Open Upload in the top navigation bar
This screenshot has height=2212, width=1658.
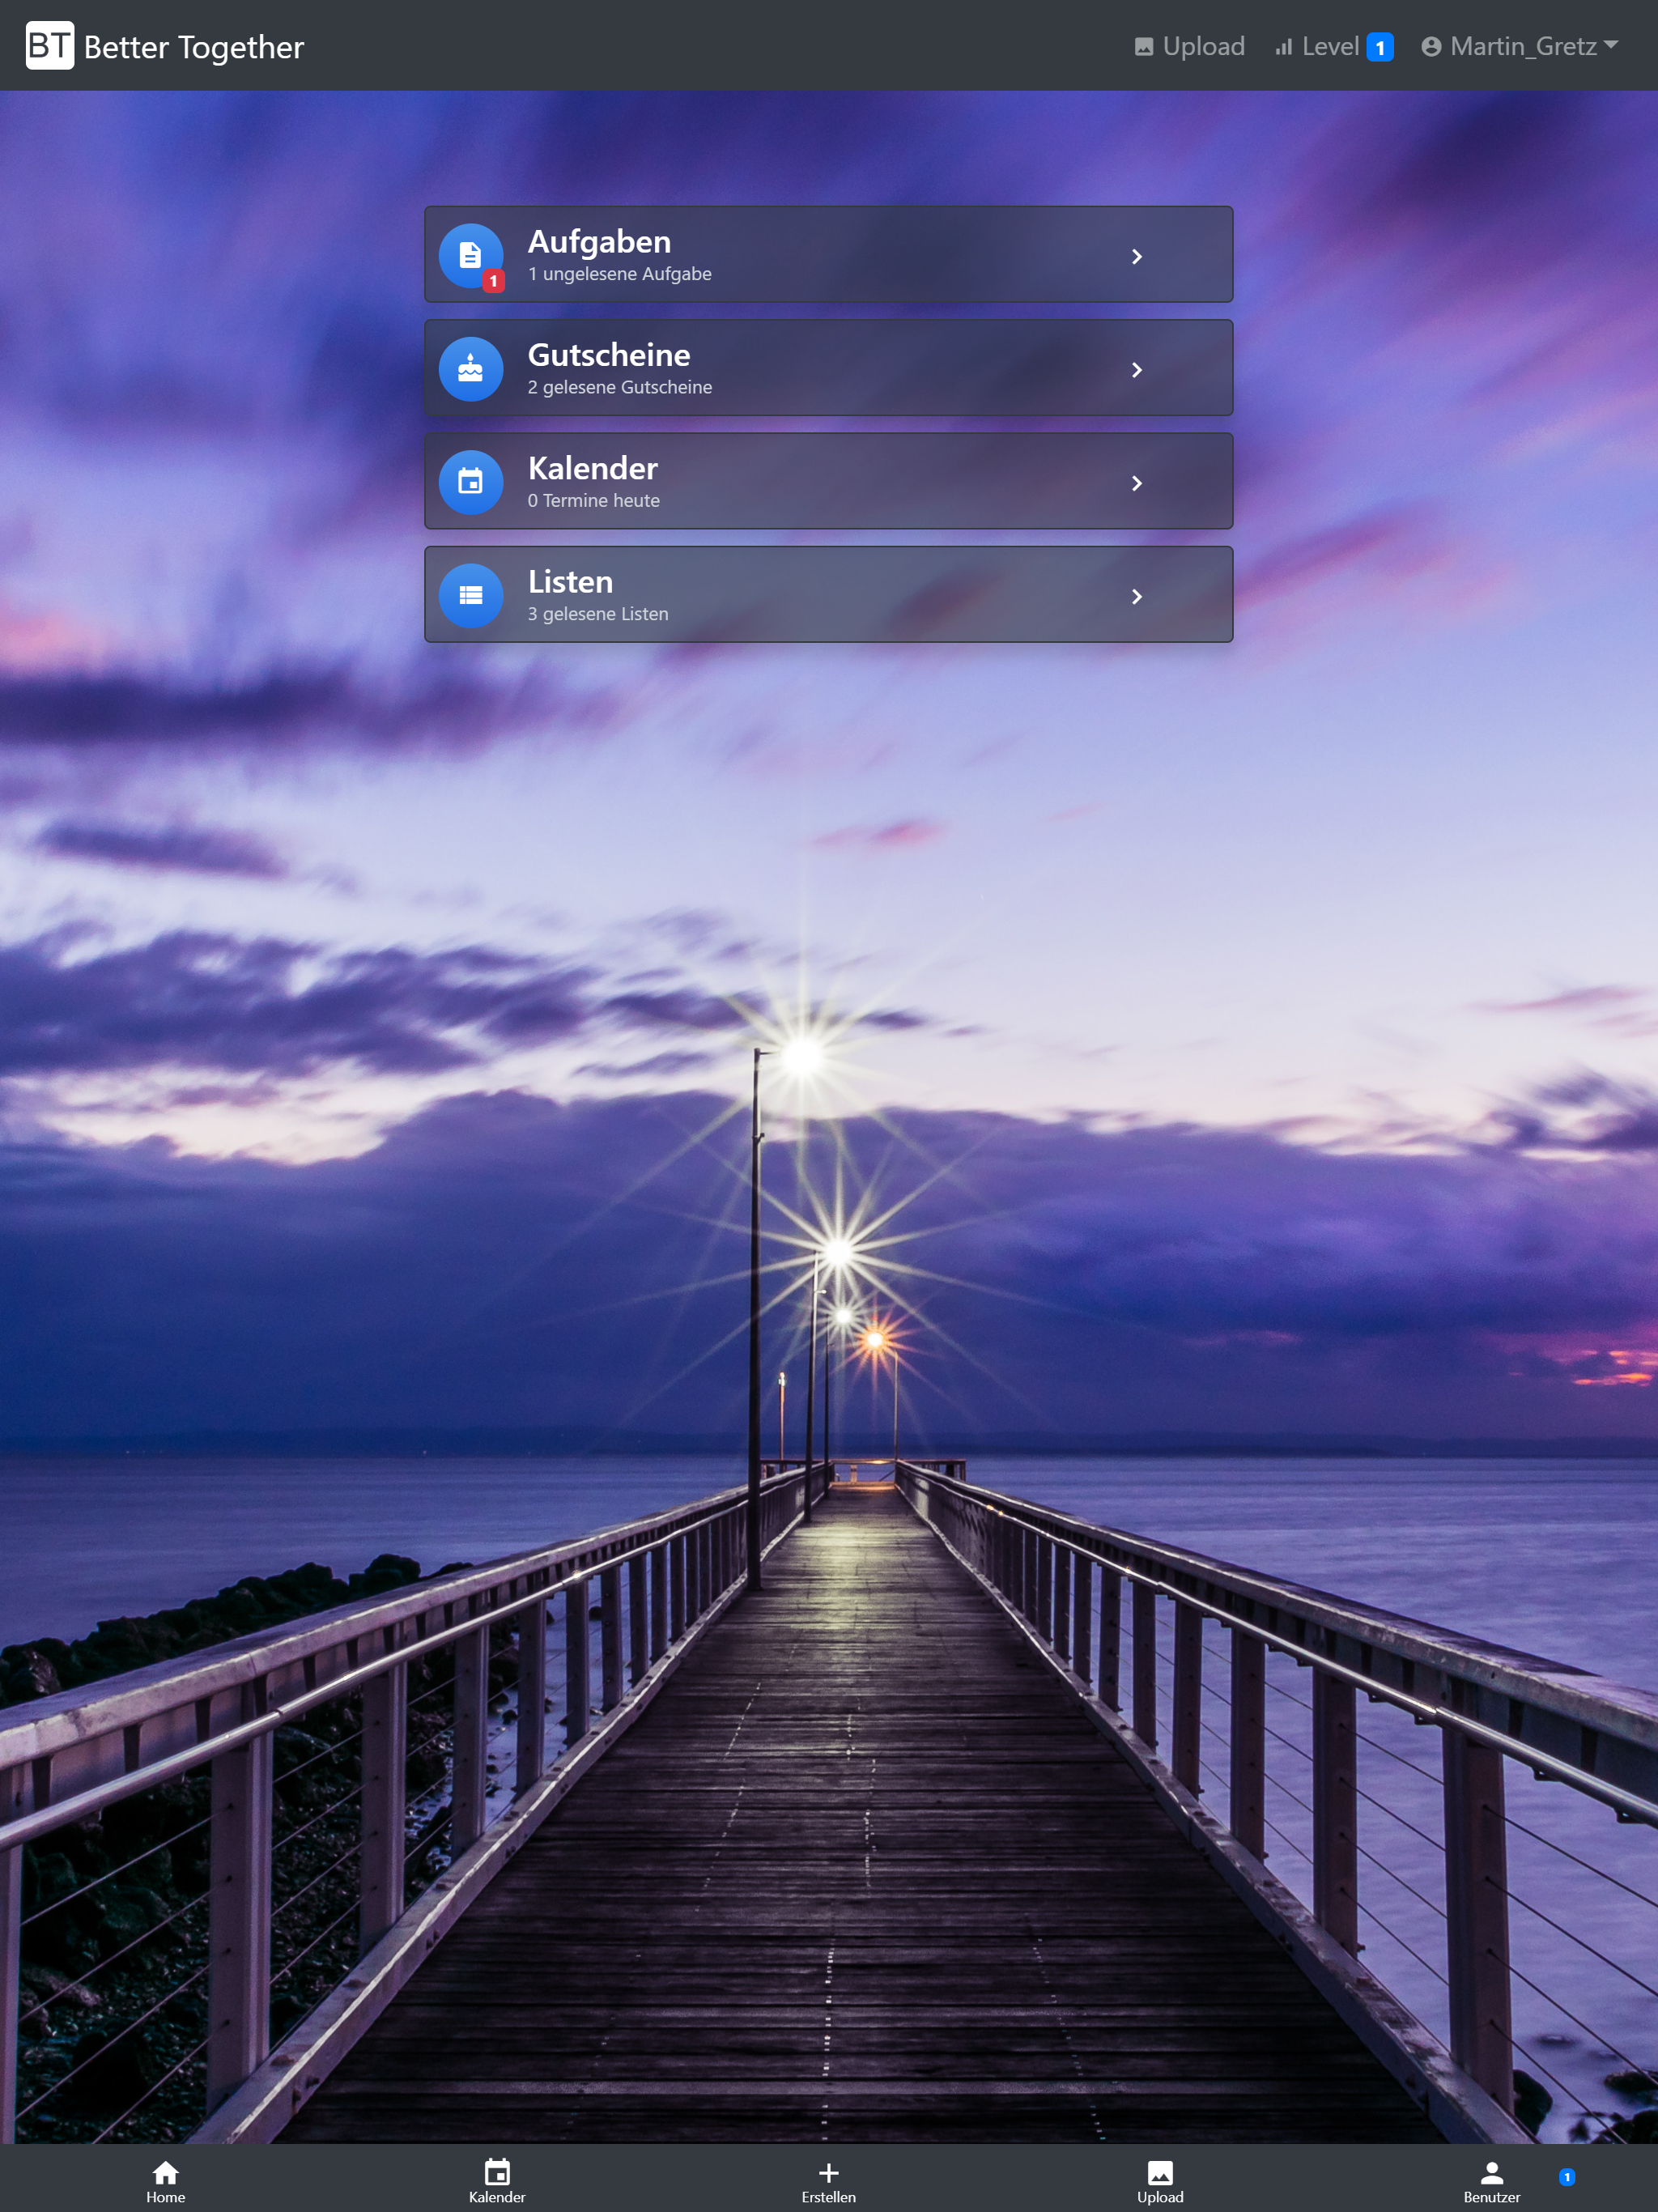click(x=1189, y=46)
